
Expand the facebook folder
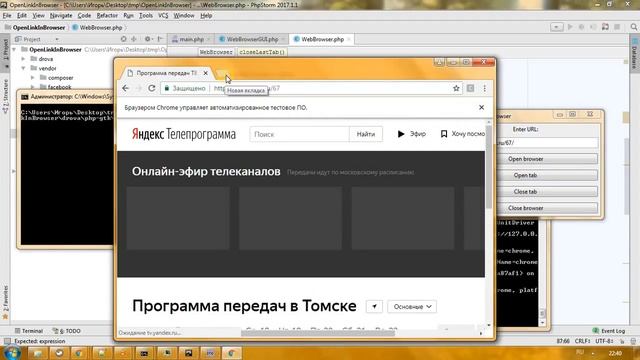33,87
